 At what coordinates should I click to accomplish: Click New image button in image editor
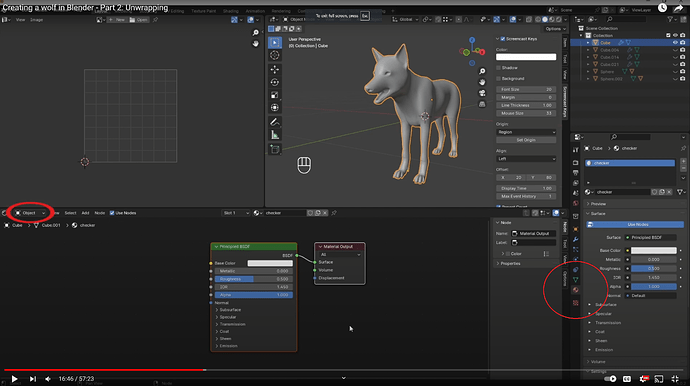[117, 20]
